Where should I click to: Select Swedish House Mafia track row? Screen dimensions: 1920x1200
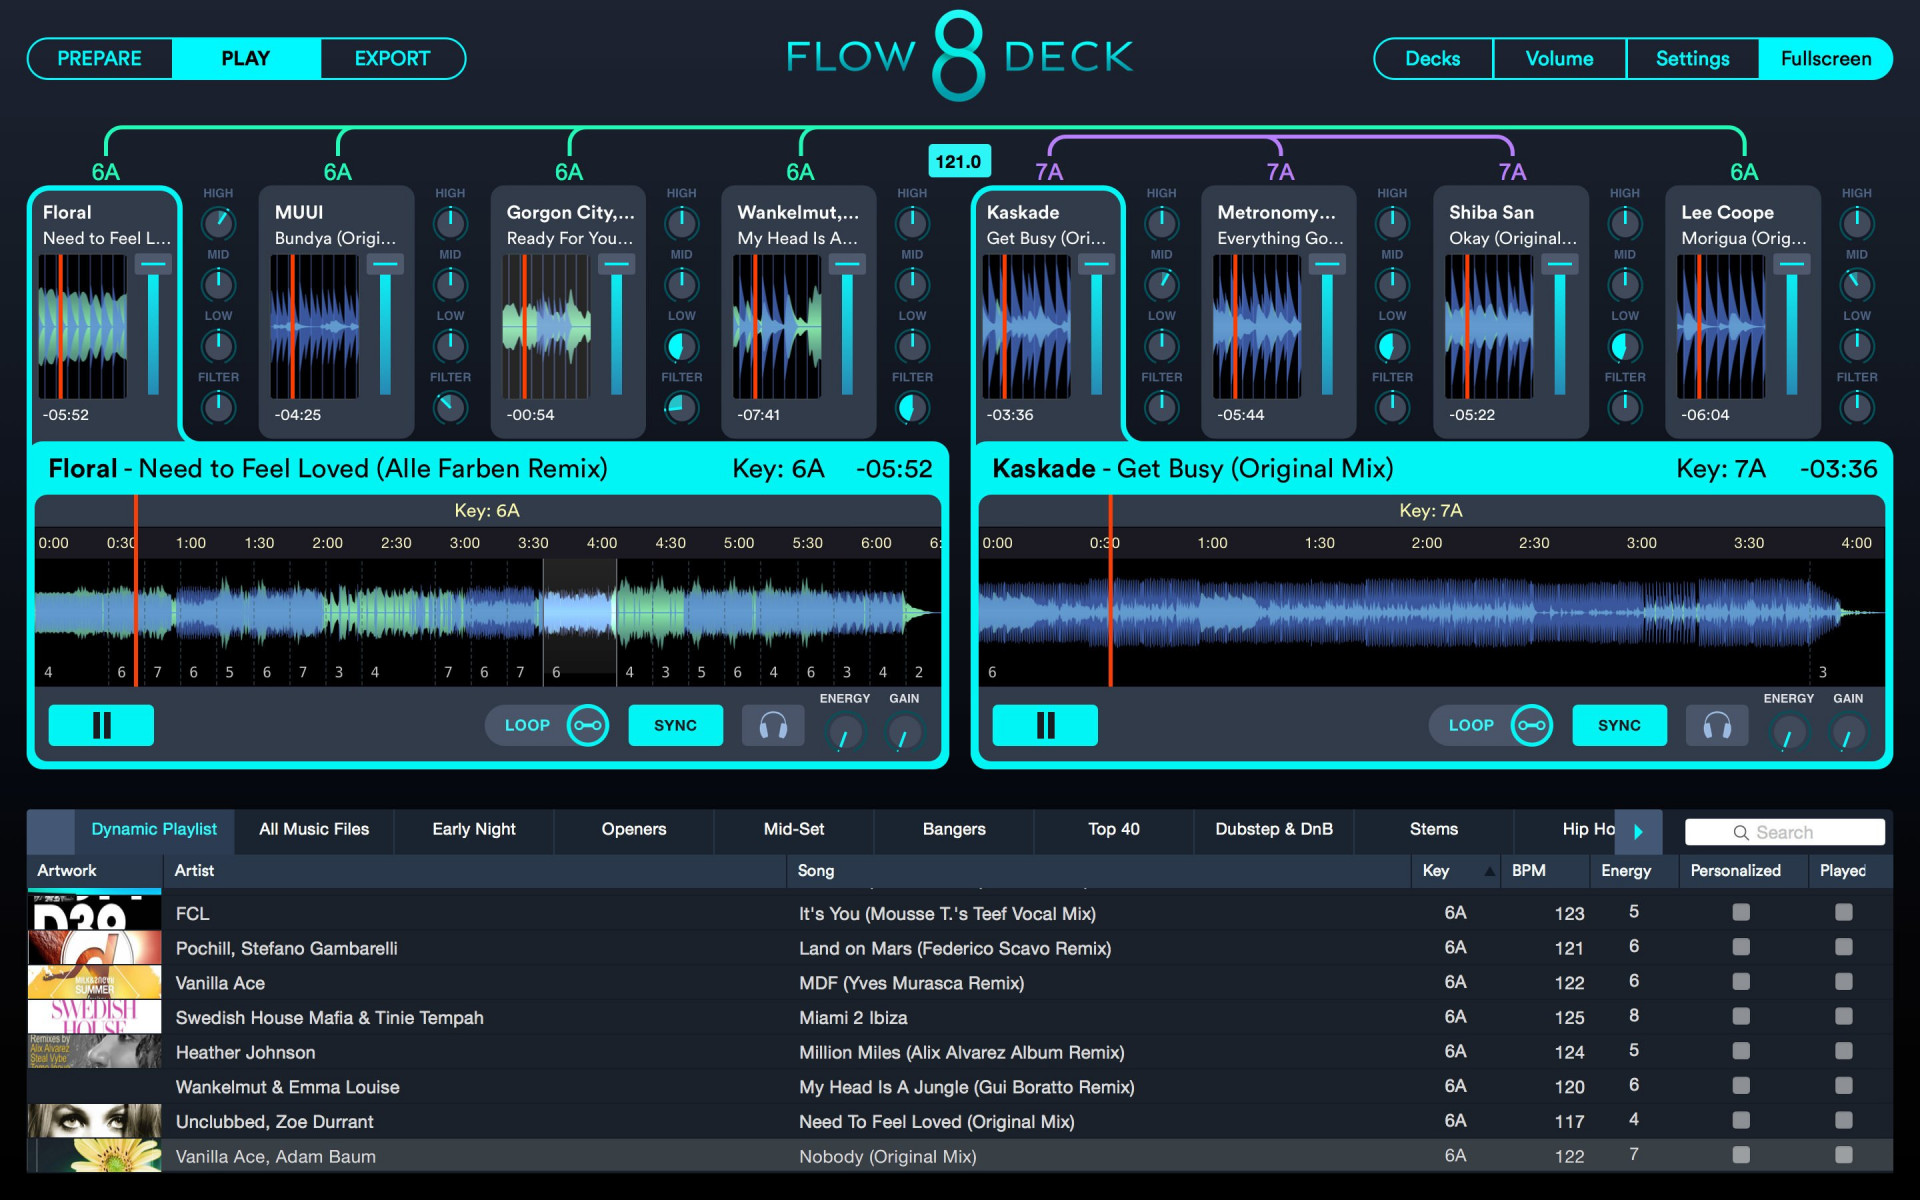pos(960,1017)
